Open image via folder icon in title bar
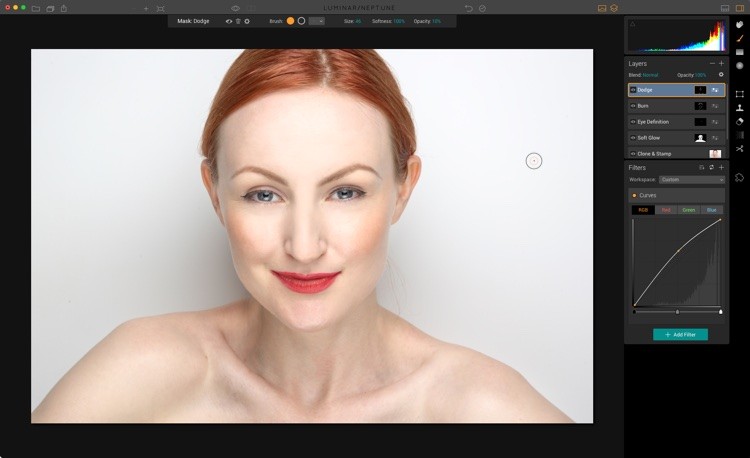Screen dimensions: 750x458 (36, 9)
